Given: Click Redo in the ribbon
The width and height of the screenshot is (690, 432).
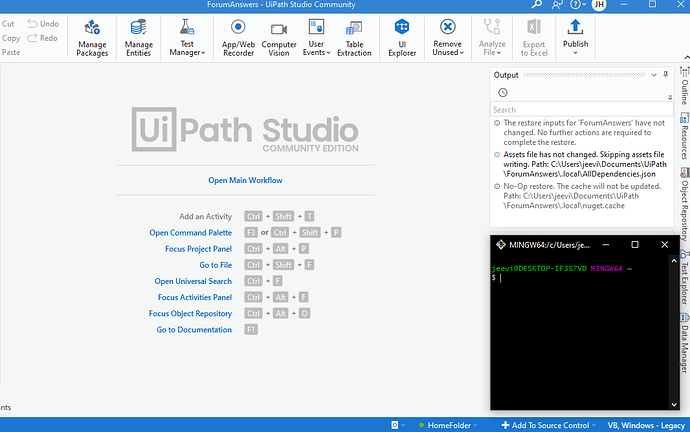Looking at the screenshot, I should pyautogui.click(x=43, y=38).
